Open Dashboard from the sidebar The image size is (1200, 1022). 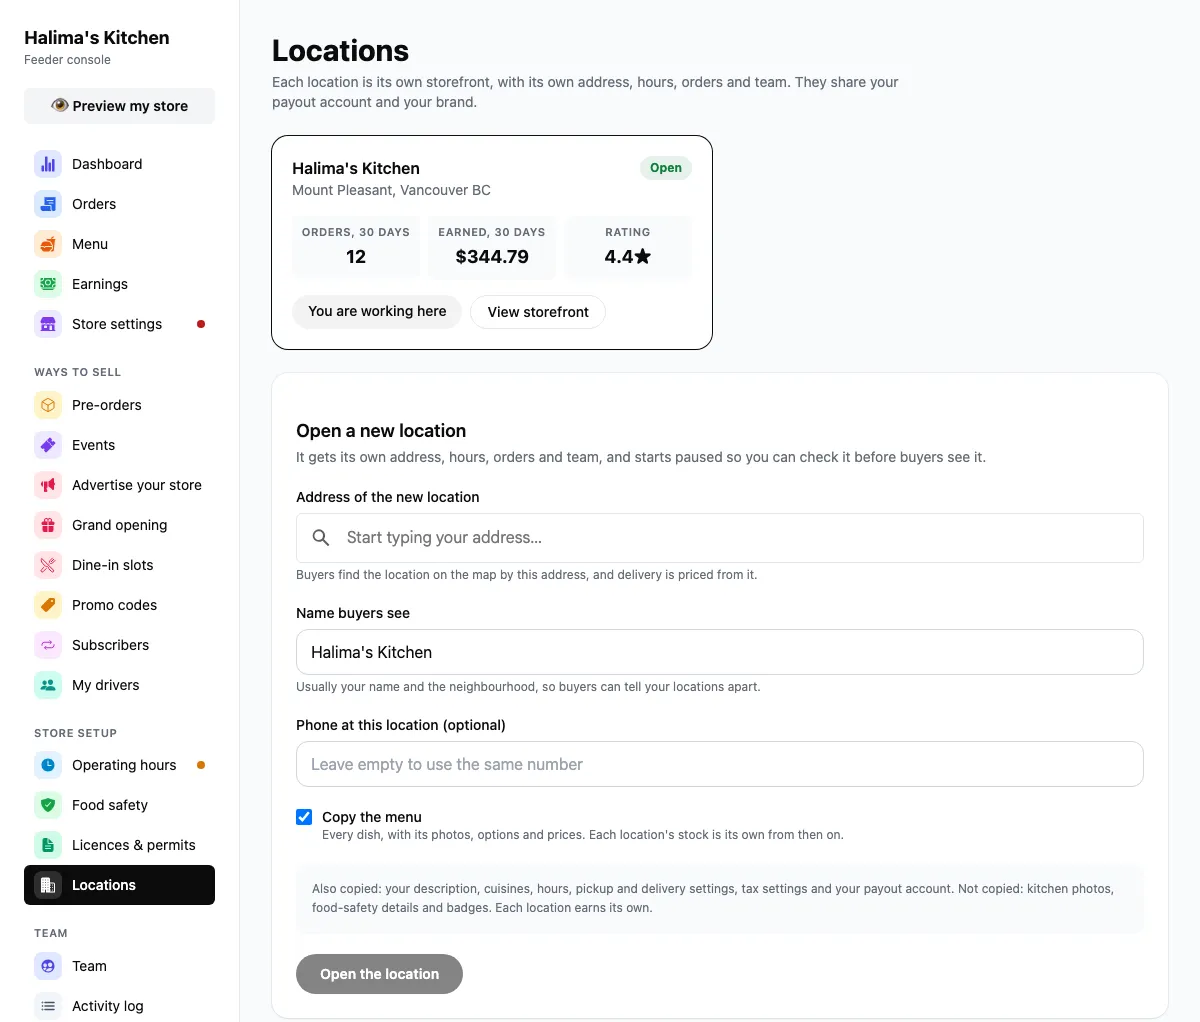pyautogui.click(x=119, y=164)
